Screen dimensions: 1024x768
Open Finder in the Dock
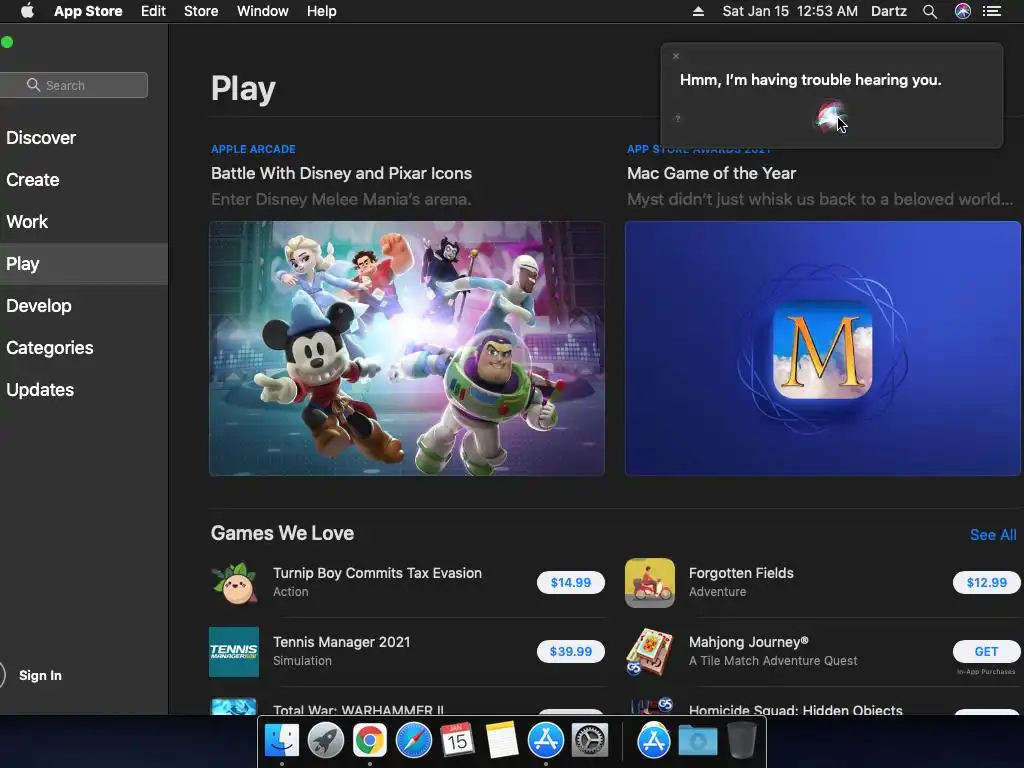click(281, 741)
